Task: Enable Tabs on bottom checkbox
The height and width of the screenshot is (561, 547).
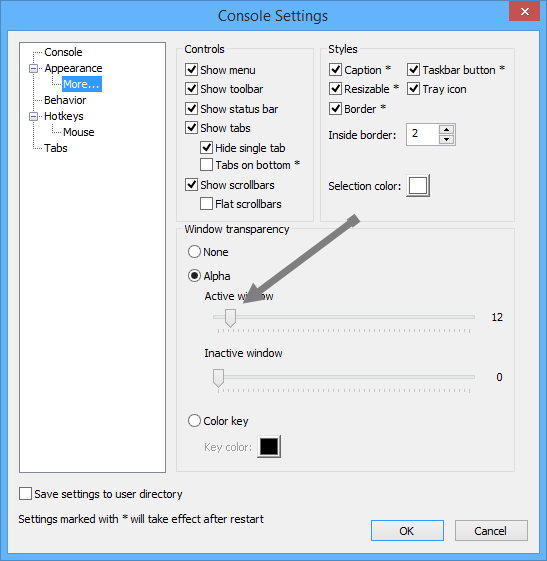Action: click(206, 165)
